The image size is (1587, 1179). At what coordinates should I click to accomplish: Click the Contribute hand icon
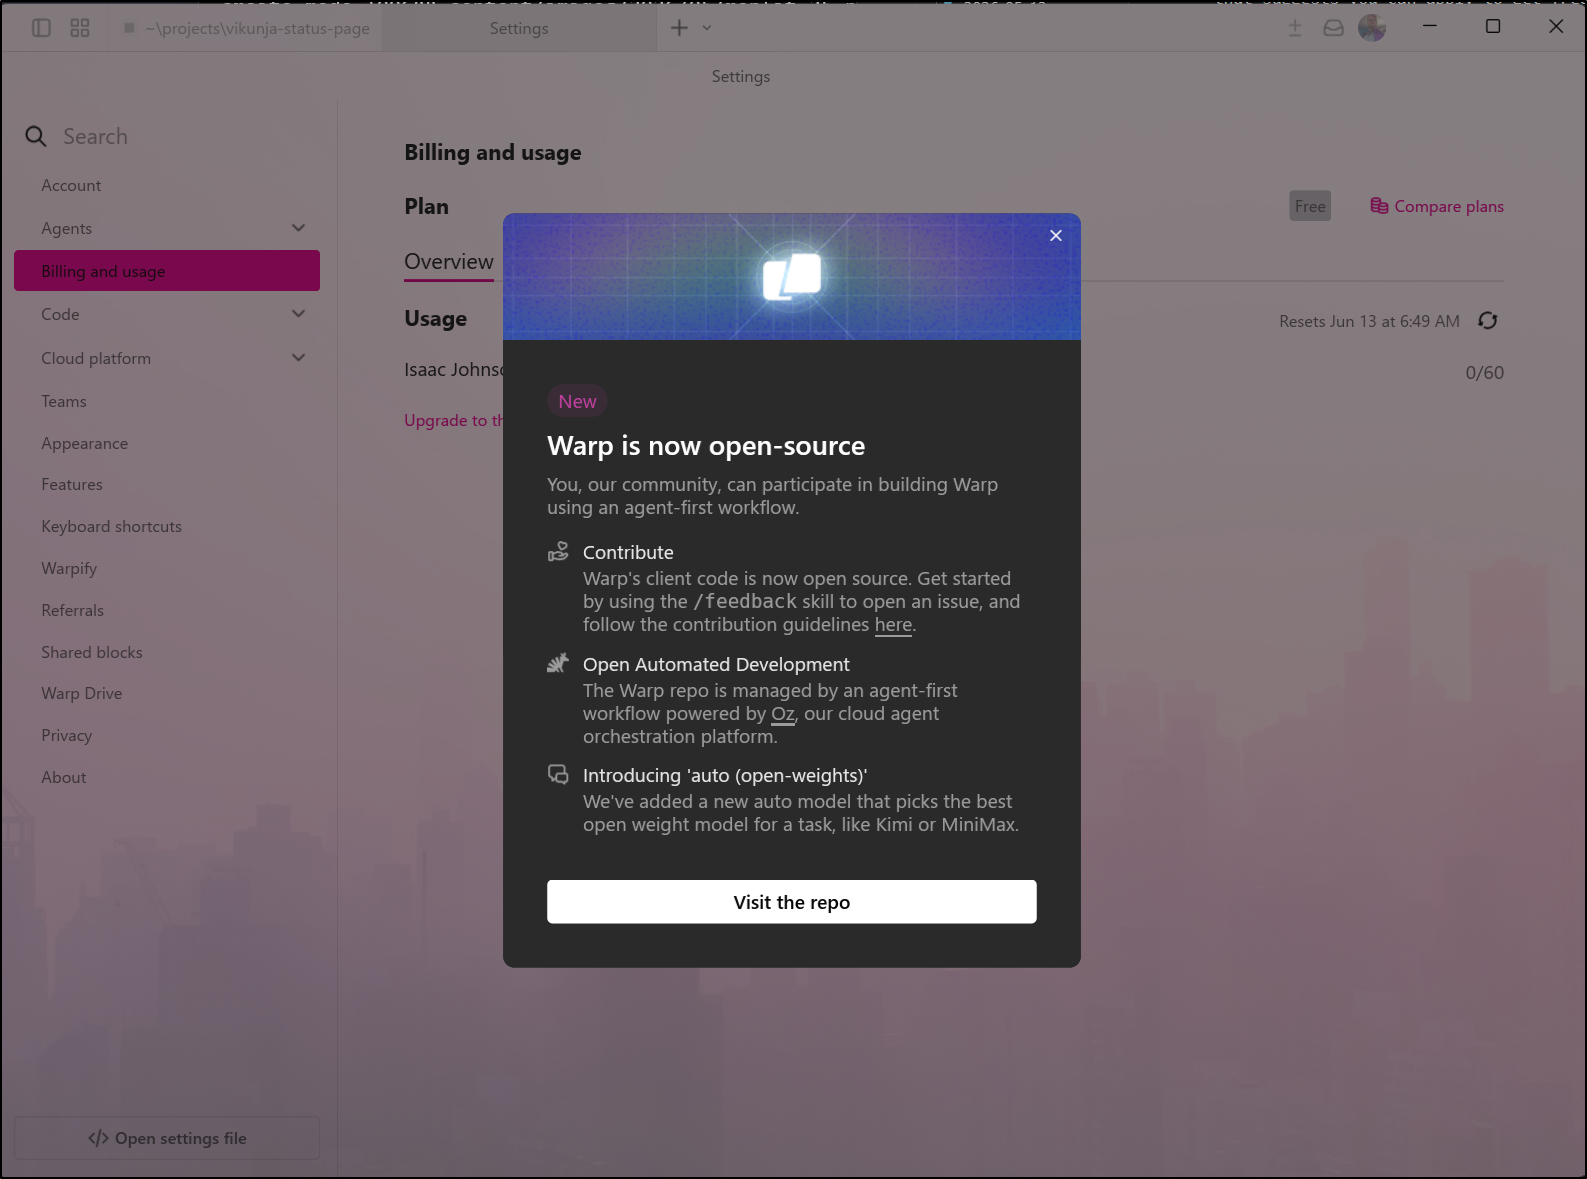(x=558, y=552)
